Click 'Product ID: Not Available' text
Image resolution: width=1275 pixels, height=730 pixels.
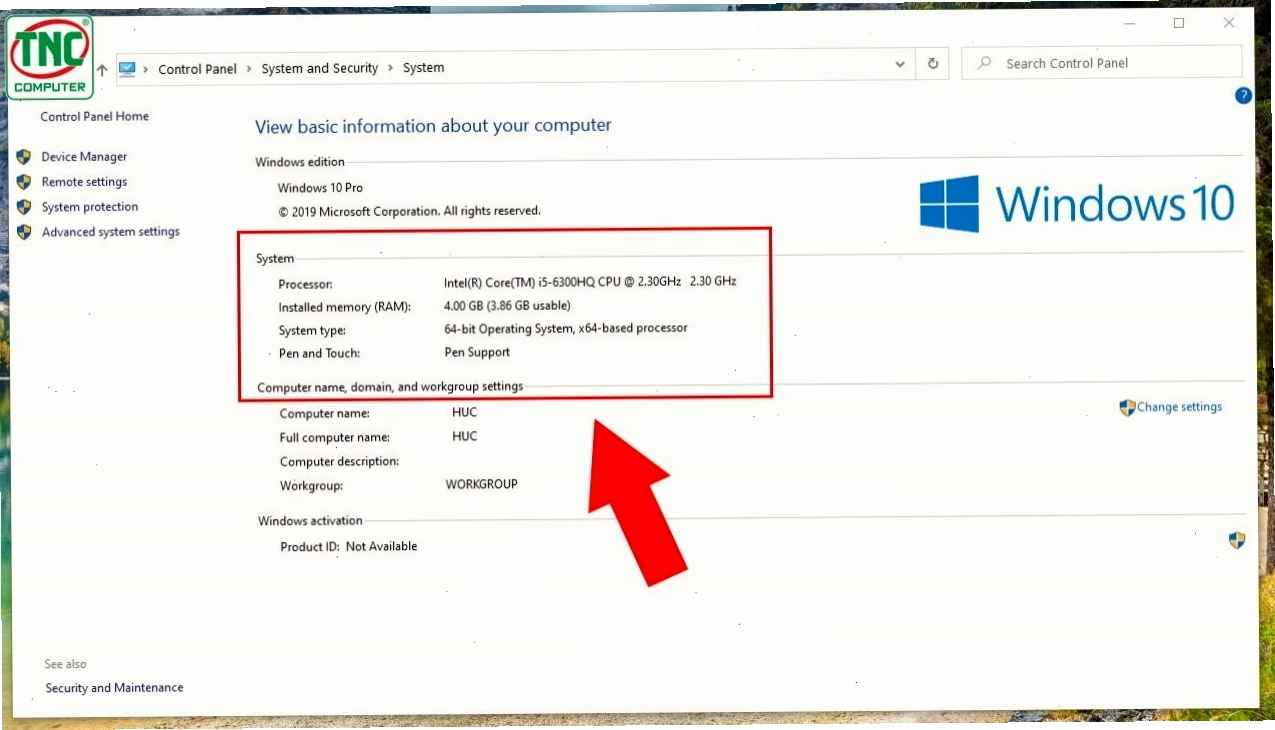[349, 547]
